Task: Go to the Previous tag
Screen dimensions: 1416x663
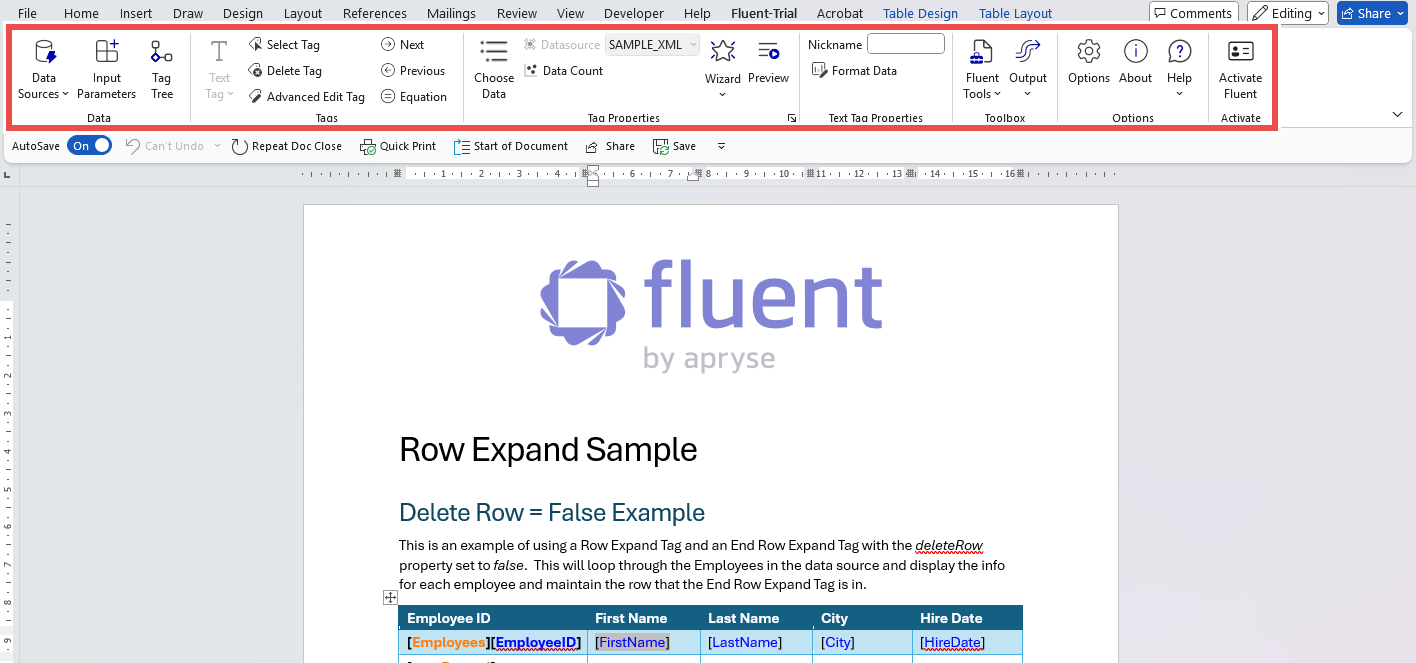Action: (413, 71)
